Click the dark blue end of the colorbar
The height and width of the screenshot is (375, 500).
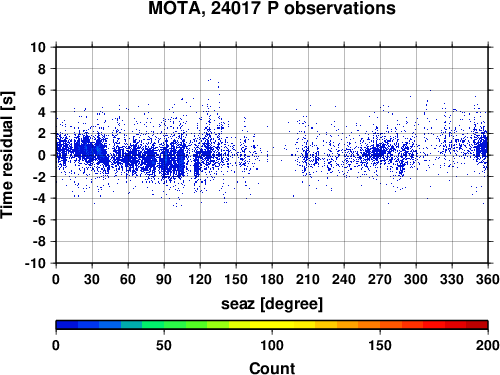(x=67, y=325)
